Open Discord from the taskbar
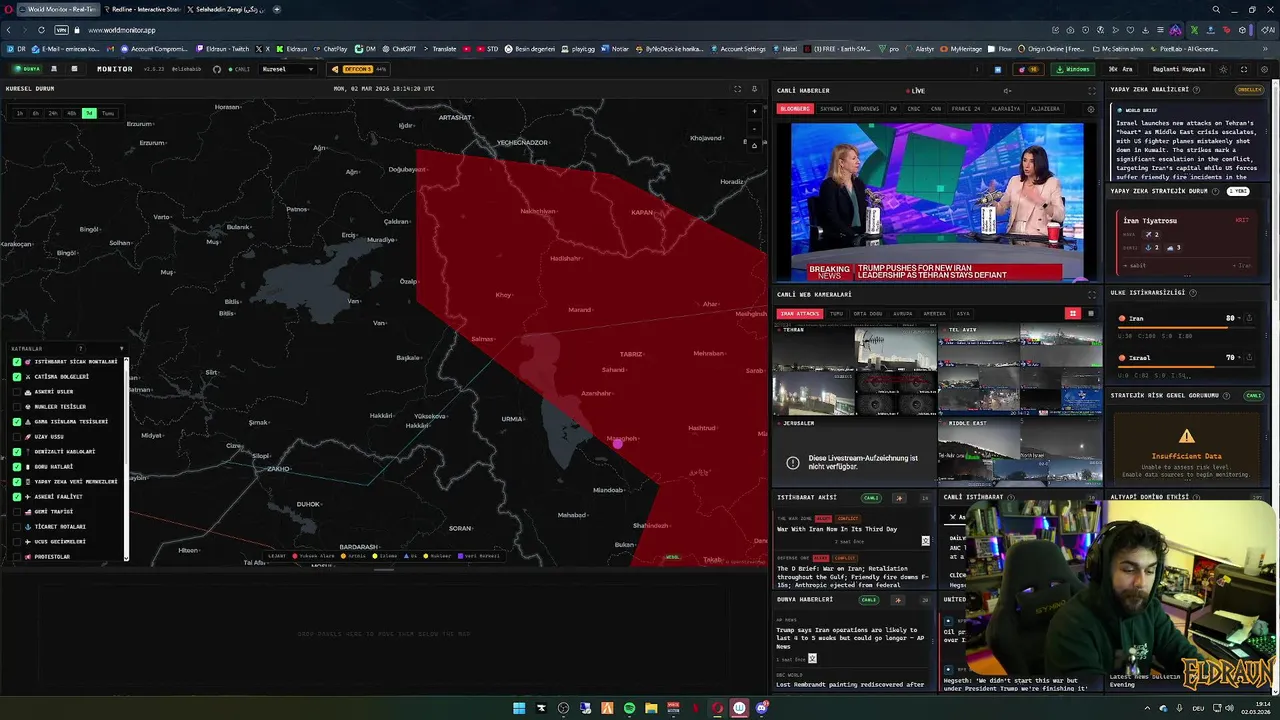This screenshot has width=1280, height=720. pos(761,708)
